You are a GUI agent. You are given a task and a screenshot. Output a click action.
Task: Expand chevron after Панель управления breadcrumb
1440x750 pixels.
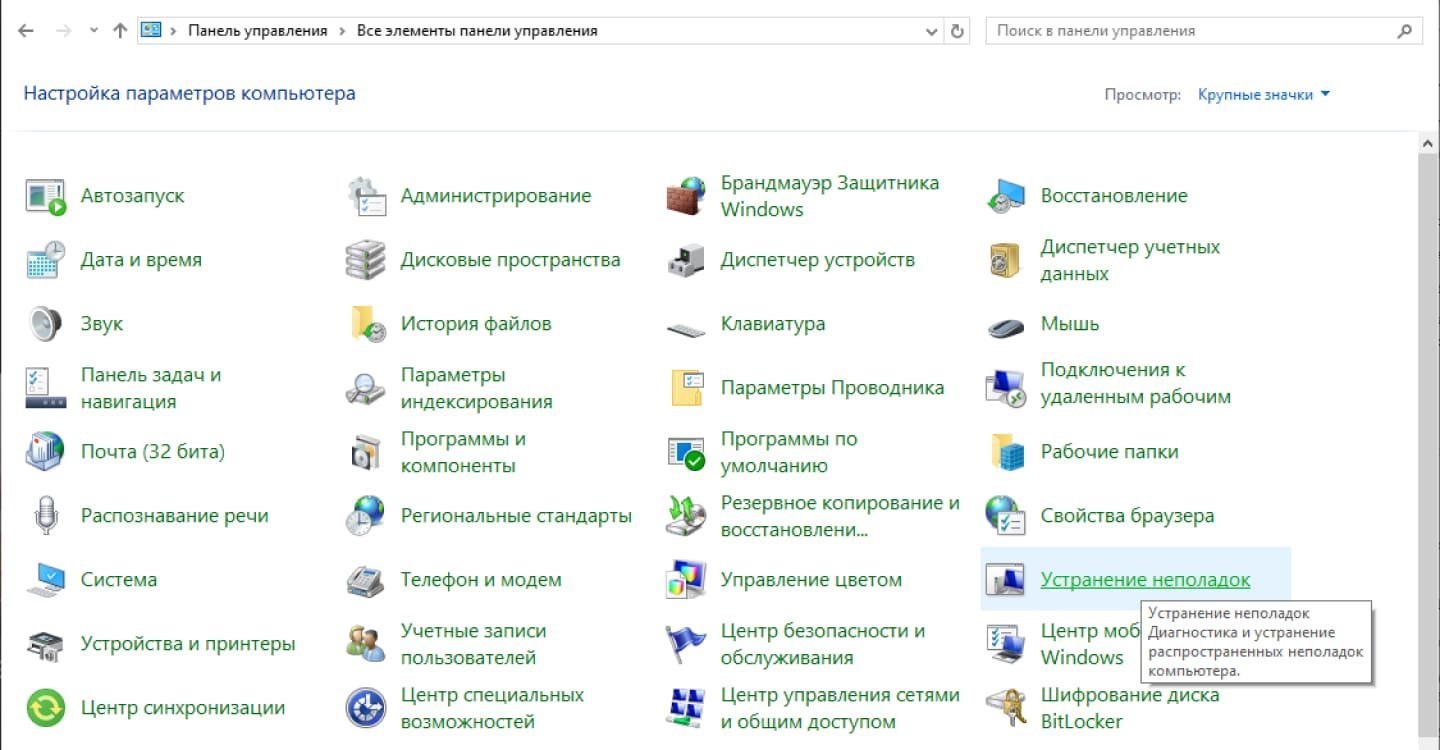[342, 31]
